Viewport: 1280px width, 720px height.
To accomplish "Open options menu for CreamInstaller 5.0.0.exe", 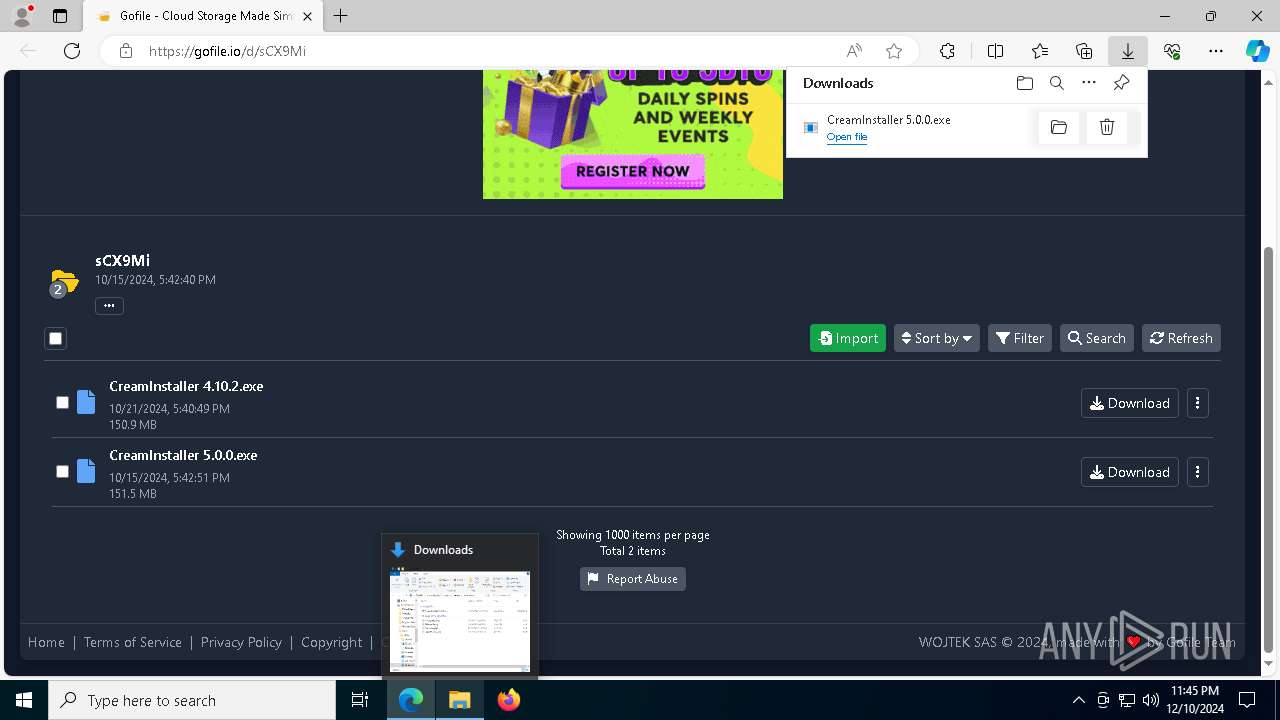I will pos(1197,472).
